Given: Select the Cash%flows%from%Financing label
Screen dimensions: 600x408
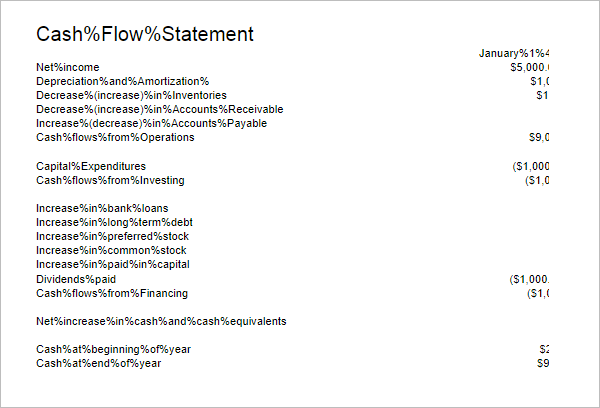Looking at the screenshot, I should [112, 294].
